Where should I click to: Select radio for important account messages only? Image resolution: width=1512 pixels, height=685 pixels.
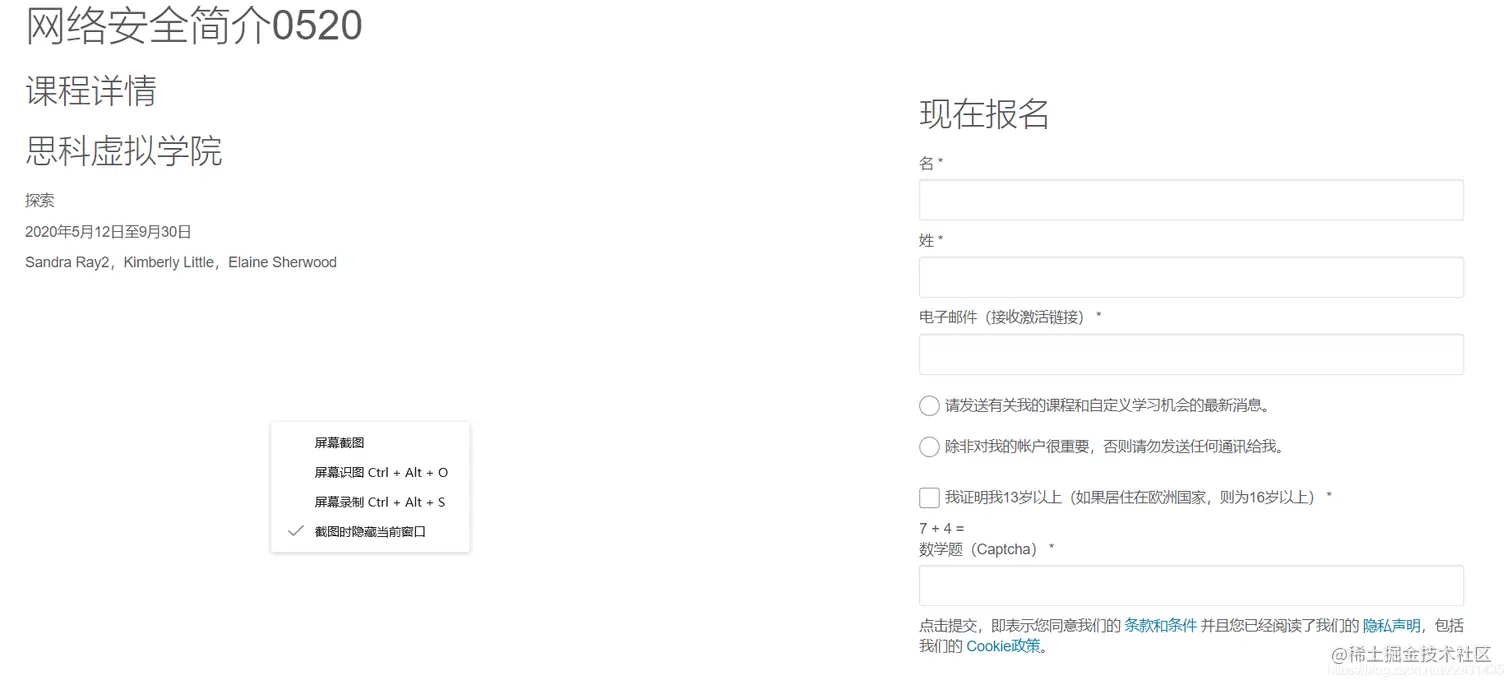(x=928, y=446)
